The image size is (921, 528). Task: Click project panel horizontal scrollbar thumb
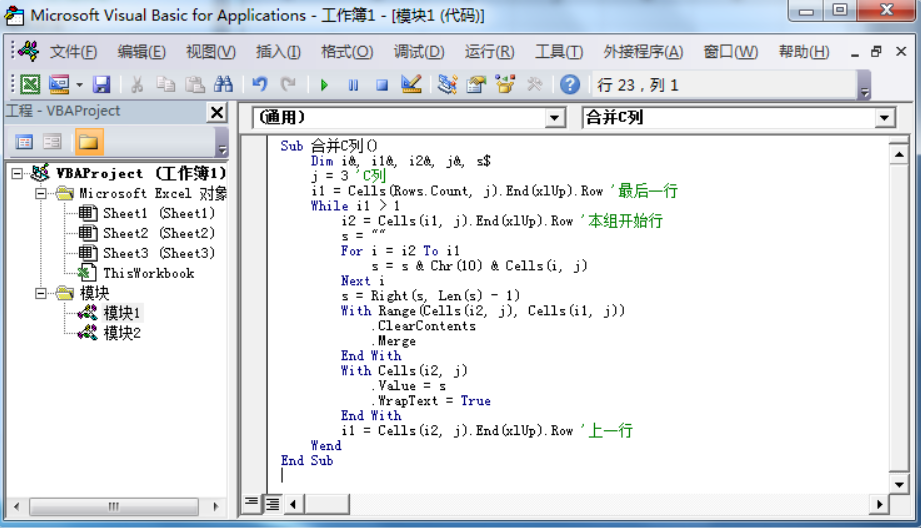113,506
